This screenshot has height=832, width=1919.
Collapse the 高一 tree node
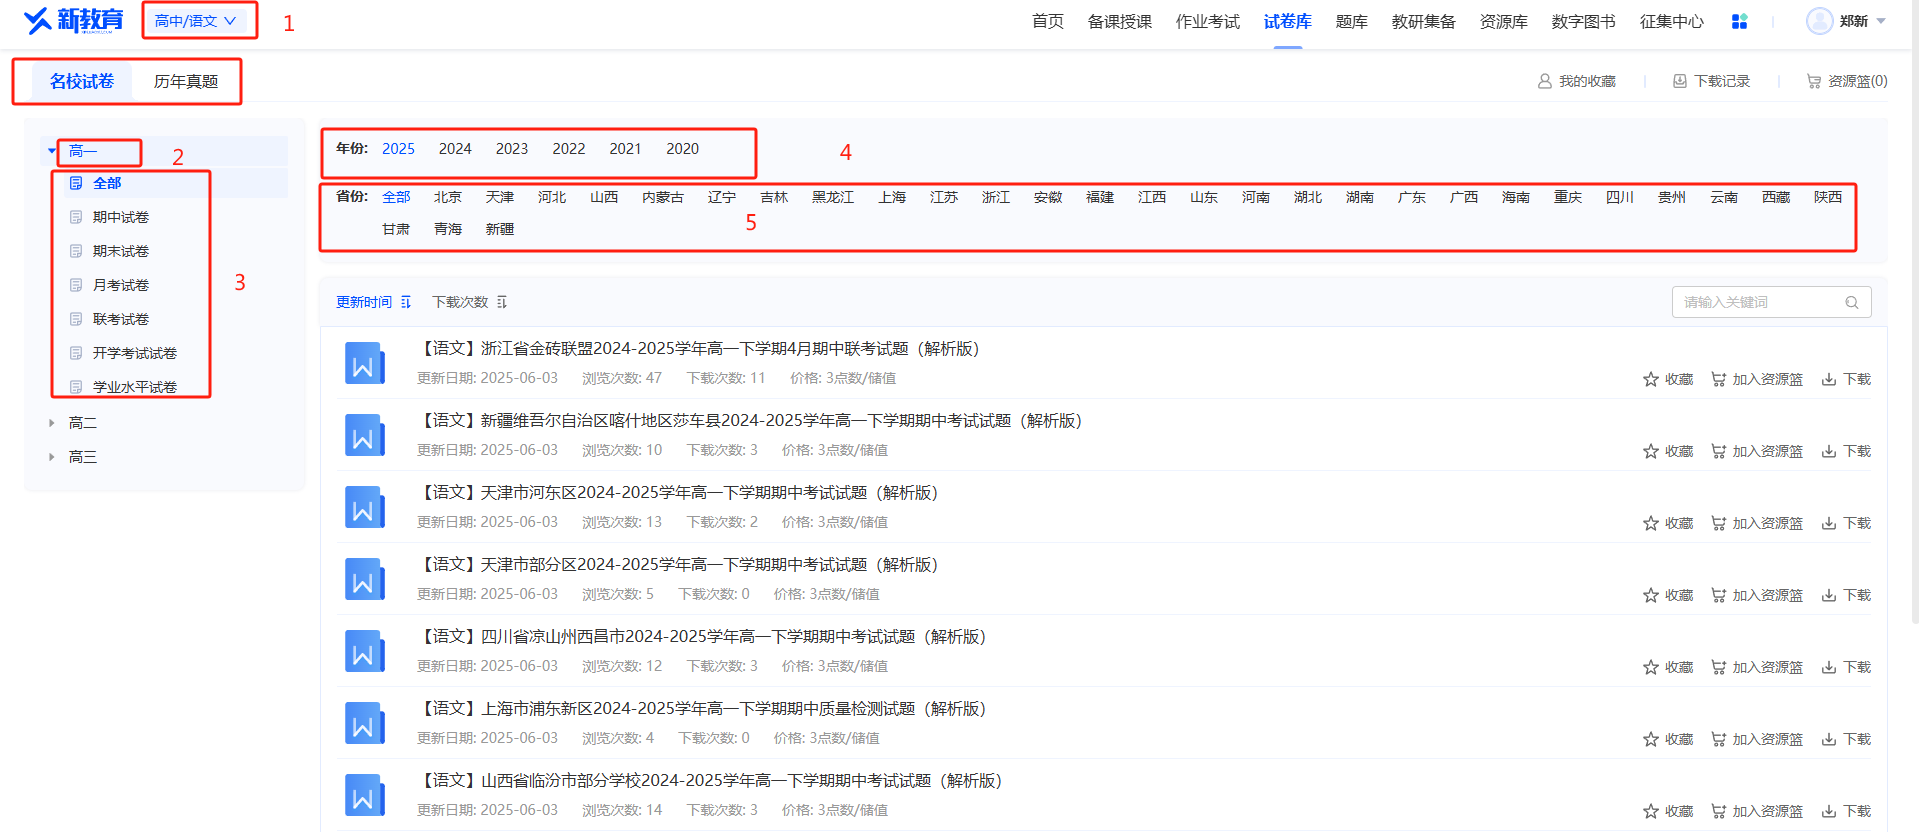[x=52, y=151]
